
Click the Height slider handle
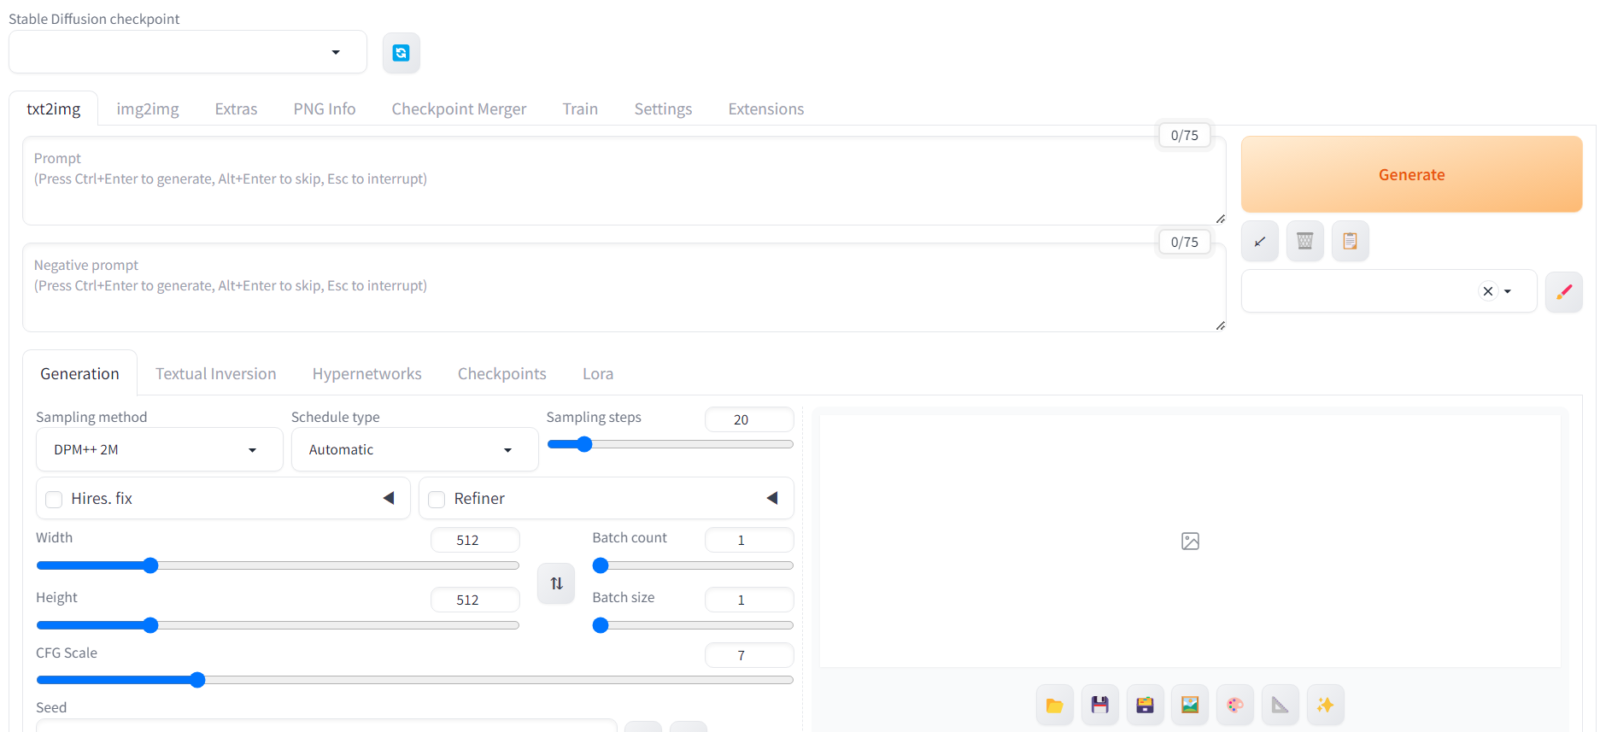[x=150, y=626]
